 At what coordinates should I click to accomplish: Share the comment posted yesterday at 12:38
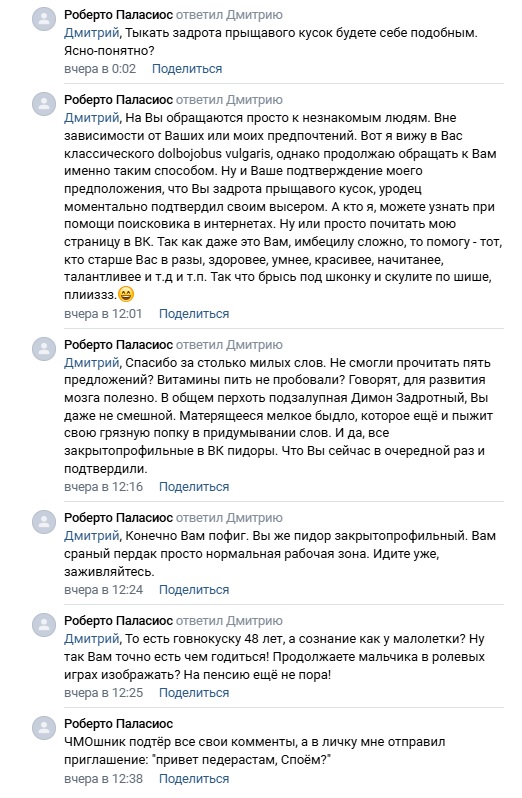tap(194, 779)
